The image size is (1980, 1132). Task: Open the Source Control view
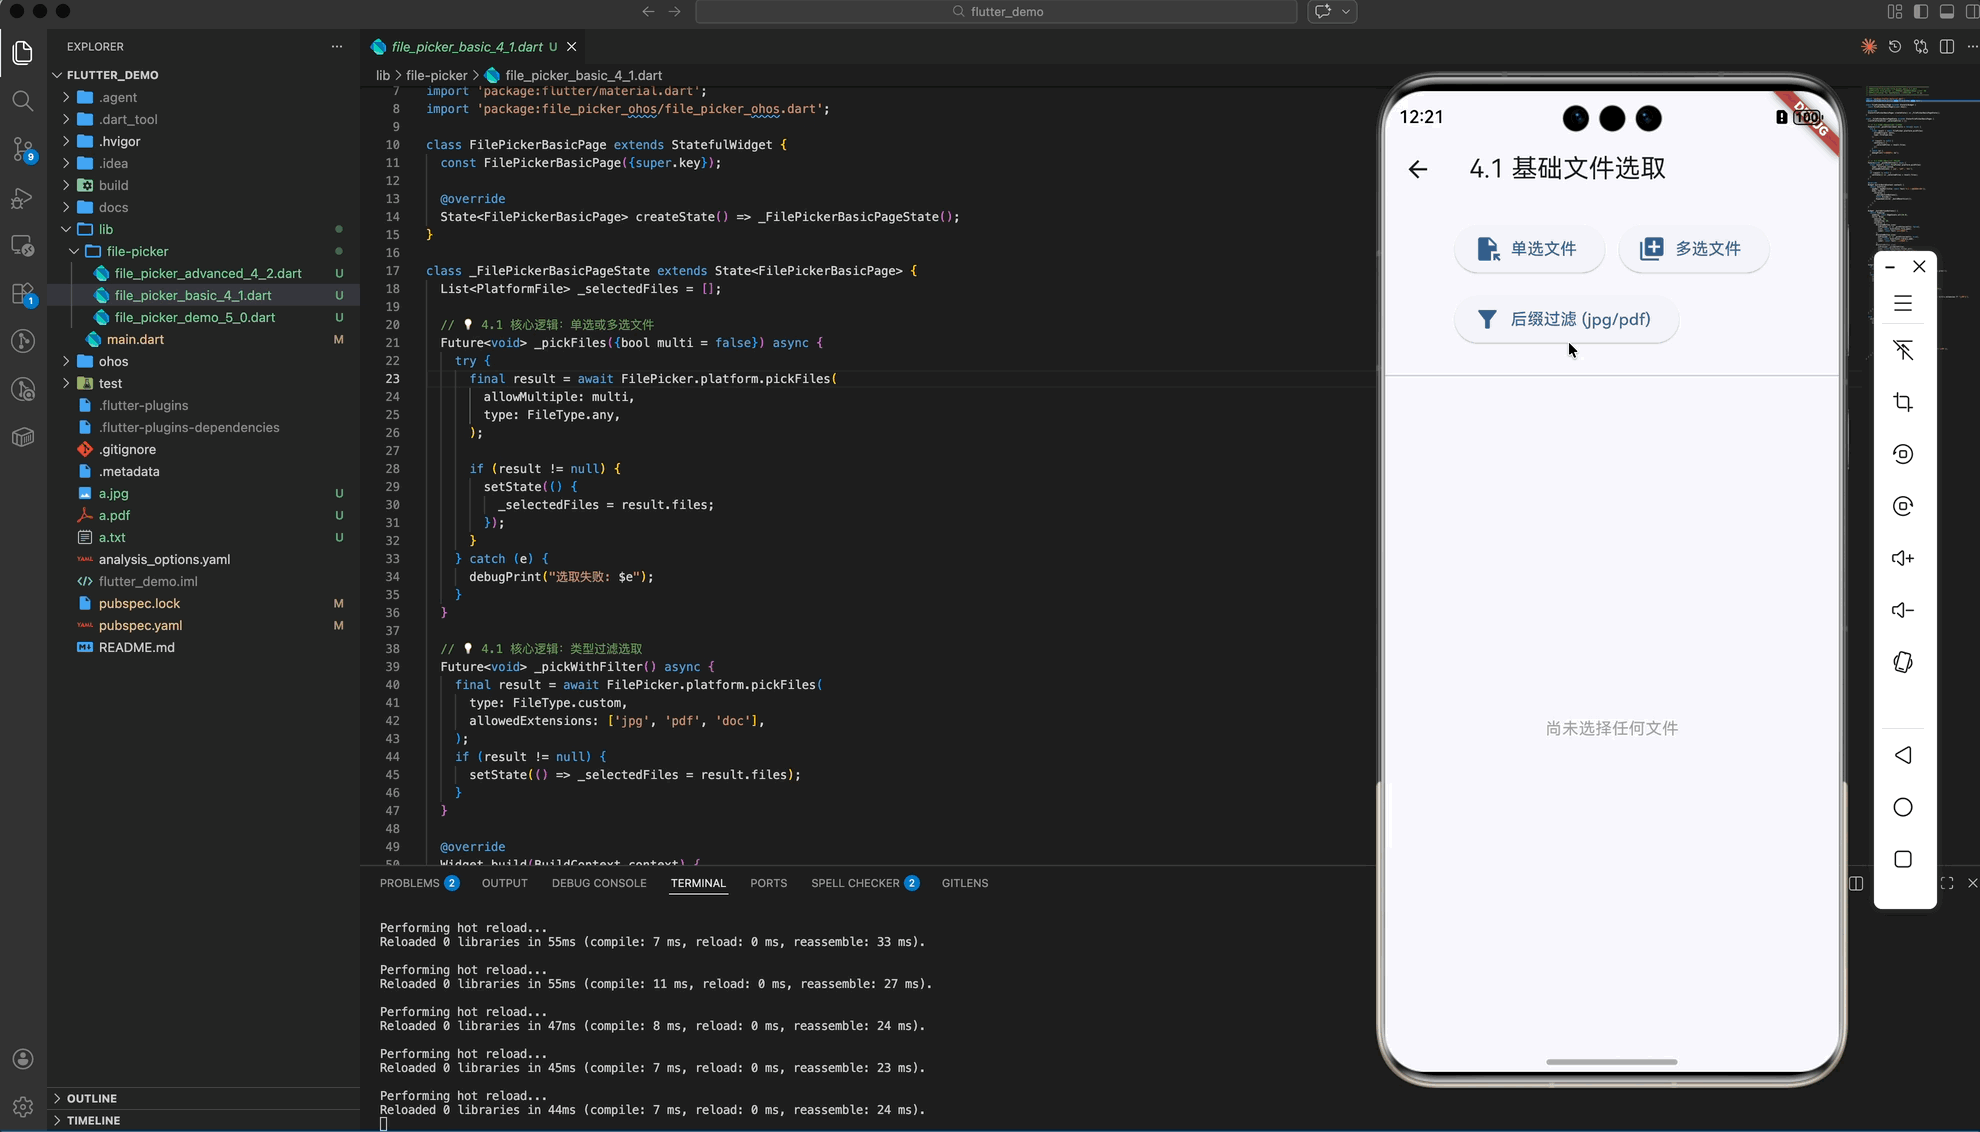point(22,149)
